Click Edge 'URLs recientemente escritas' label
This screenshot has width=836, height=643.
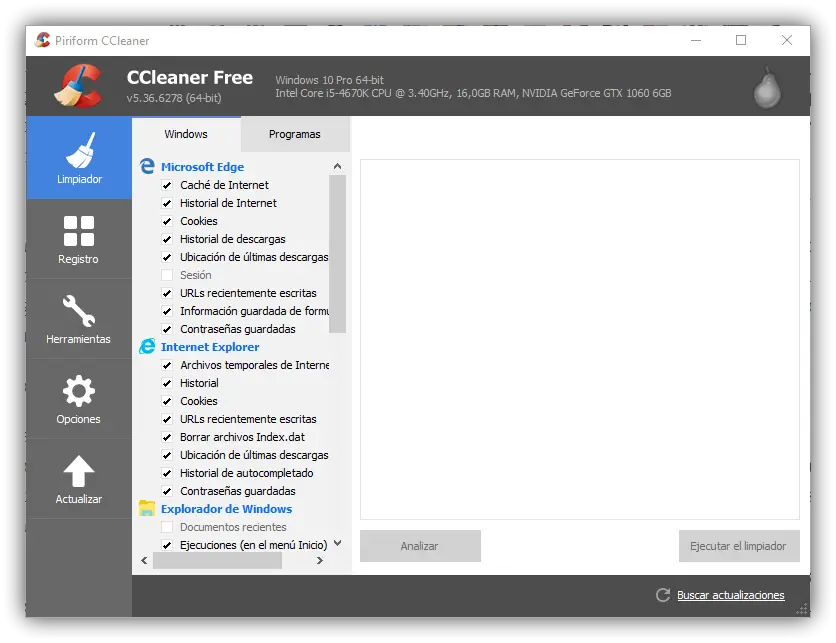click(248, 293)
